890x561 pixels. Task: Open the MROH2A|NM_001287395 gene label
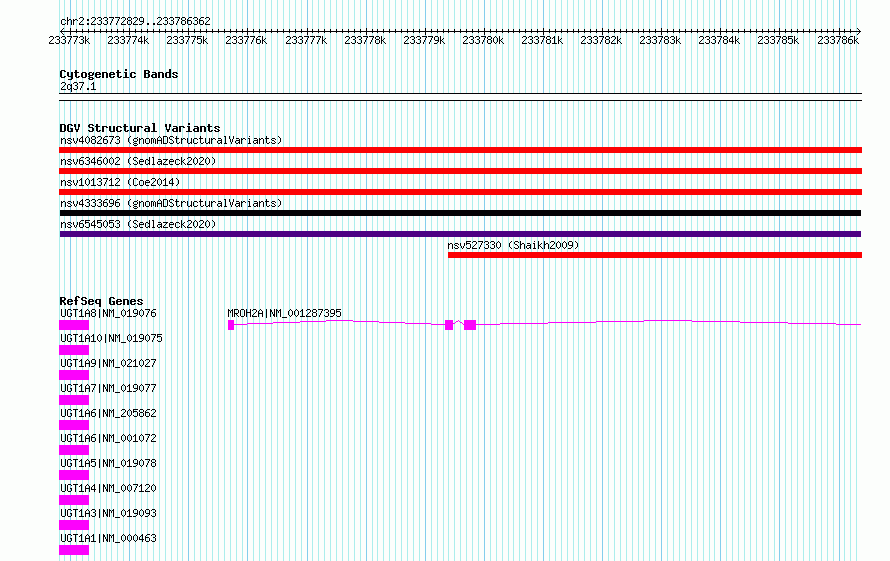[284, 313]
